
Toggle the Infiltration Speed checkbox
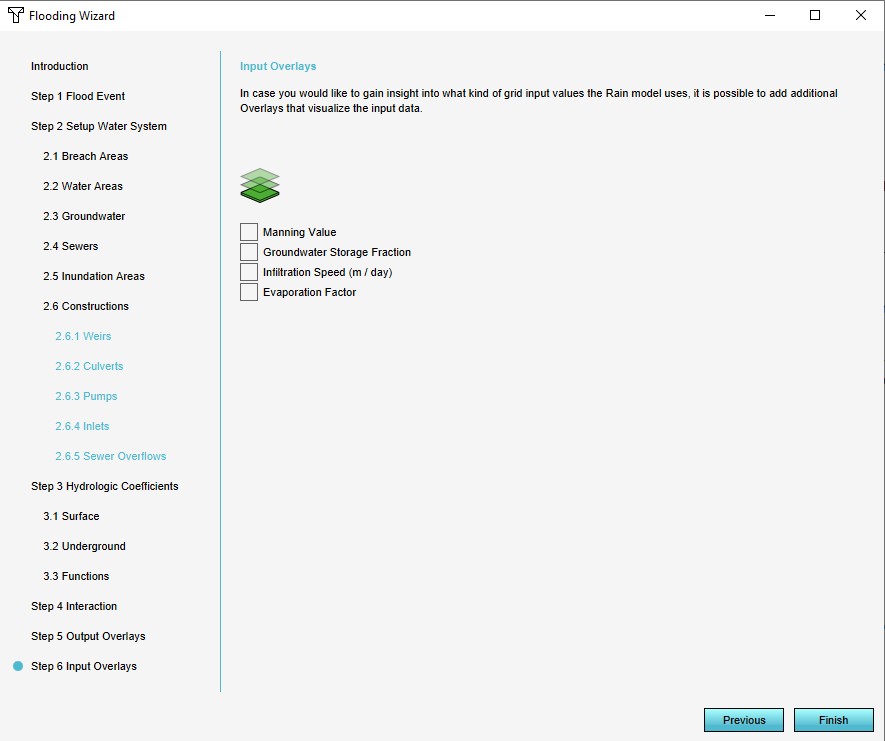pyautogui.click(x=249, y=272)
